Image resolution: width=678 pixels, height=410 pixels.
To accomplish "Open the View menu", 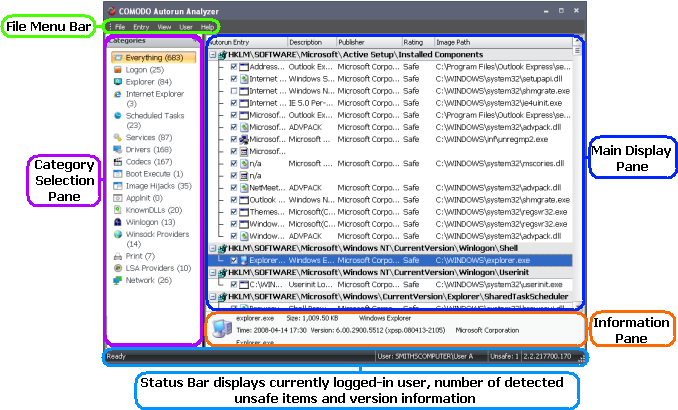I will [164, 27].
